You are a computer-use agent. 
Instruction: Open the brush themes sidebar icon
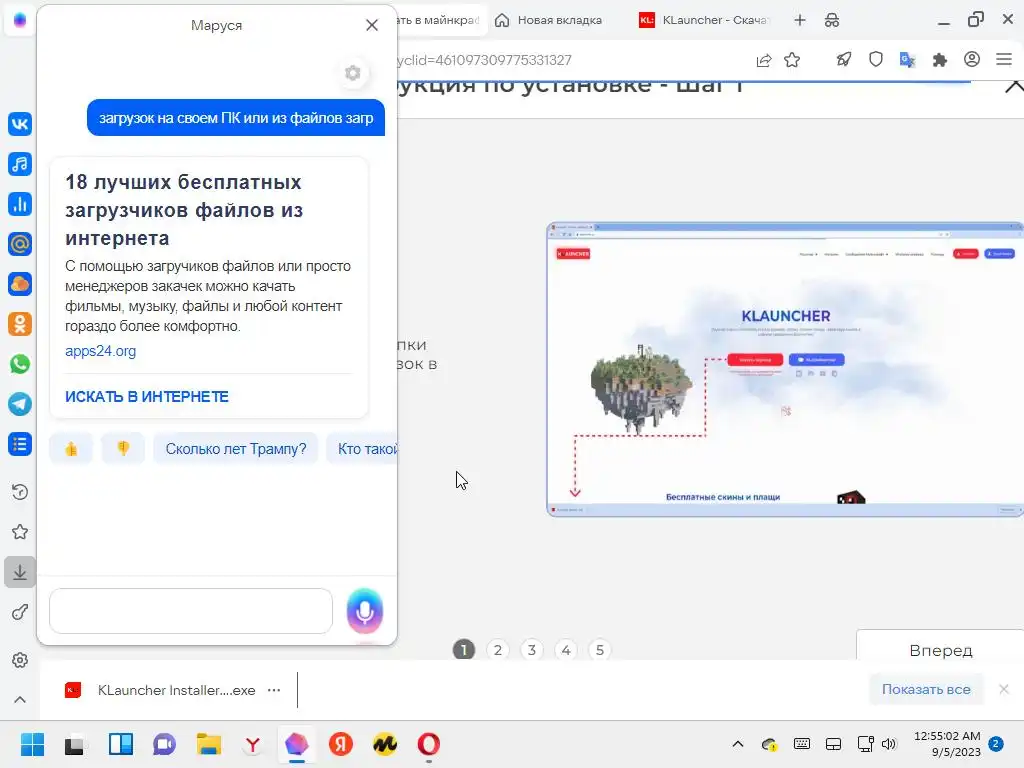point(20,612)
